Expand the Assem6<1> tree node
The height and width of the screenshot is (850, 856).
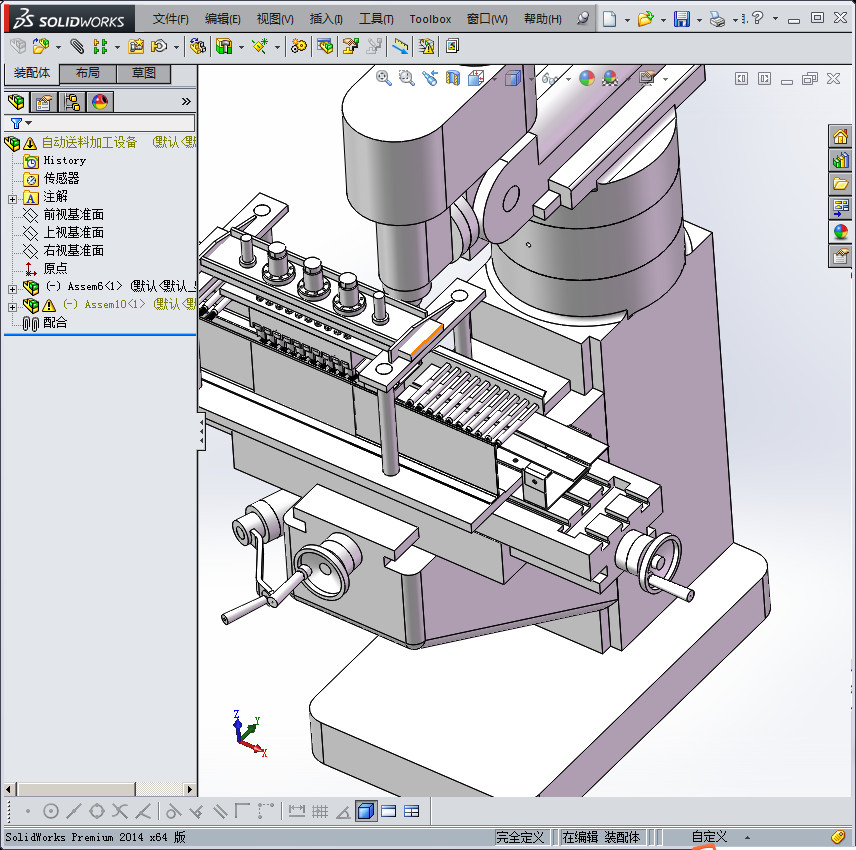12,287
